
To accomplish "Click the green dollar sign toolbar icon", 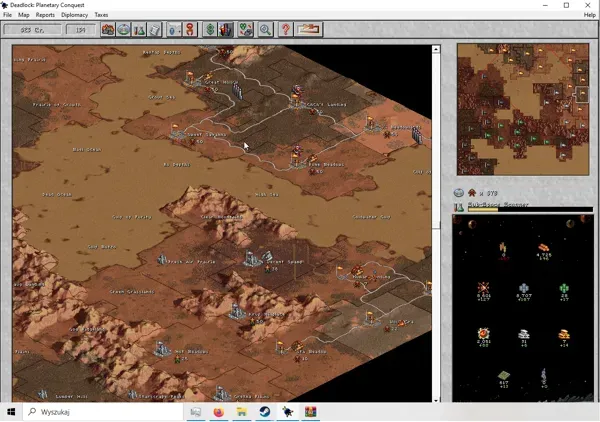I will [210, 29].
